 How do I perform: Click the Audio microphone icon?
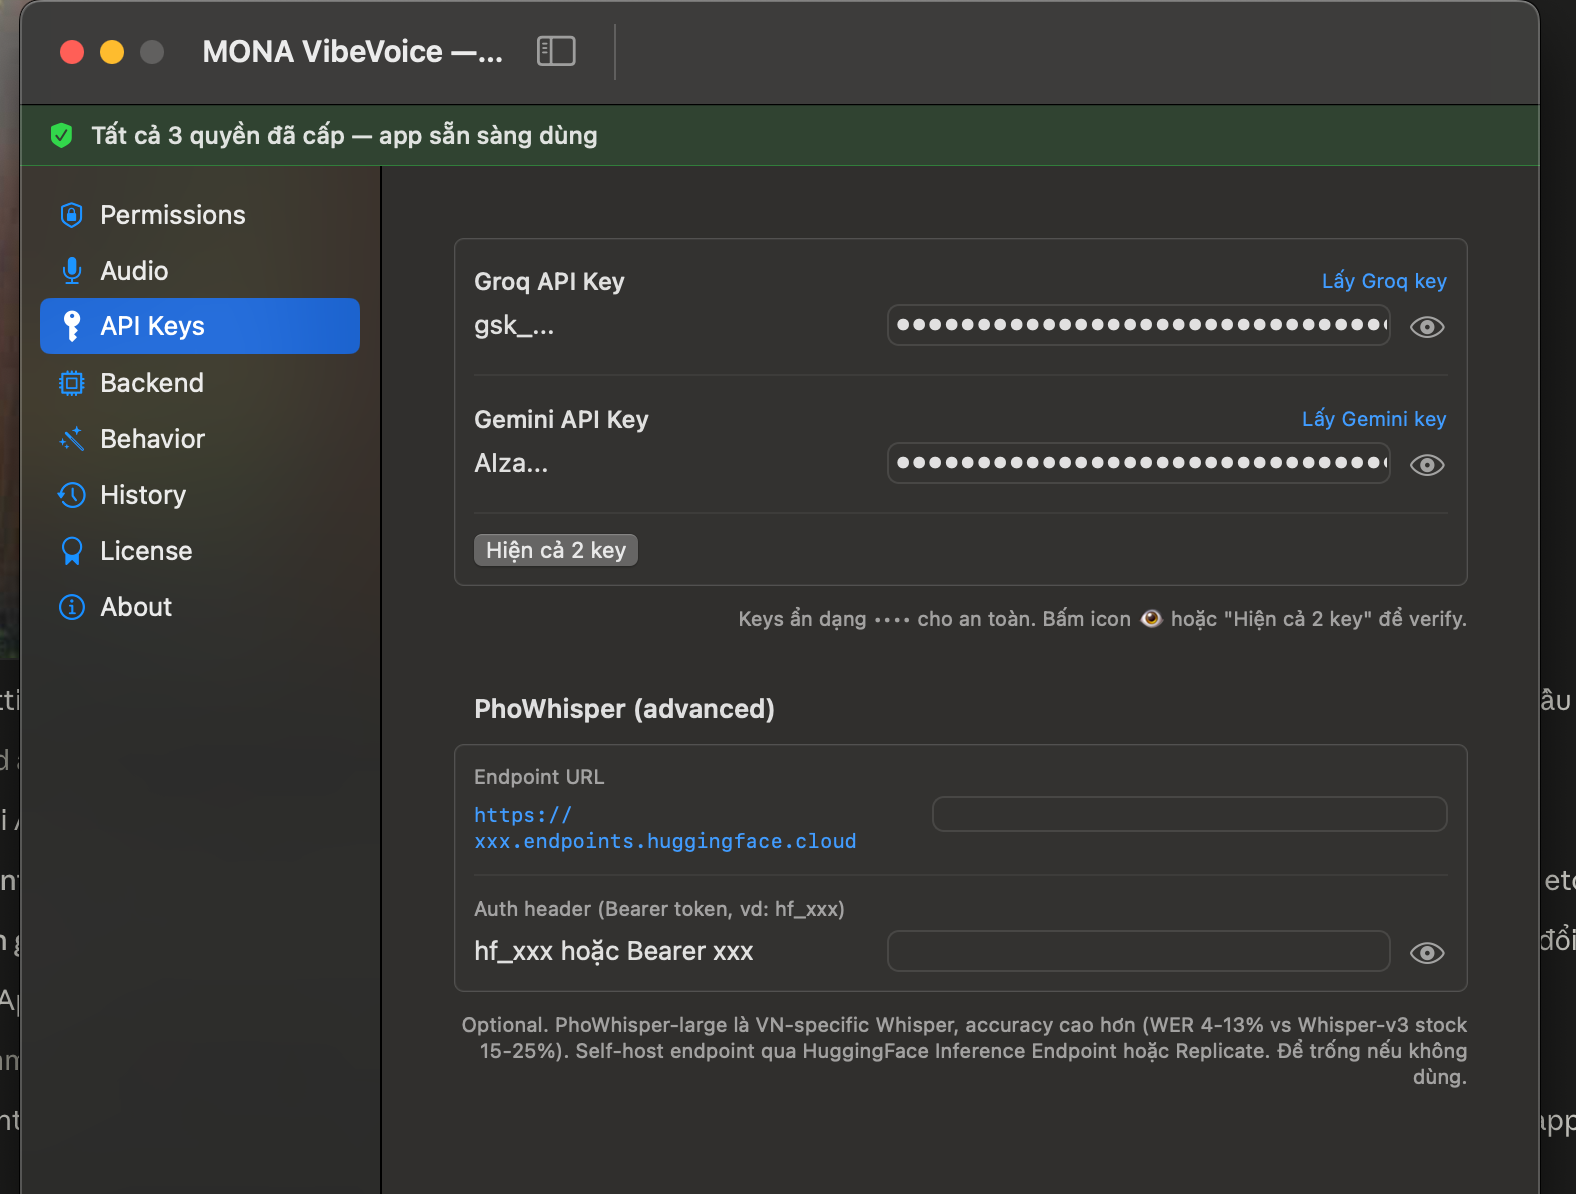(x=71, y=271)
